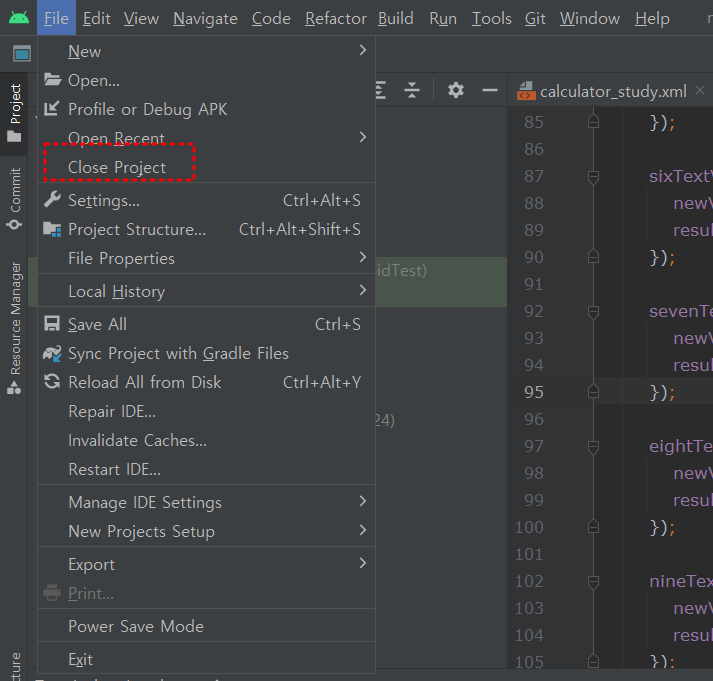Collapse the code block at line 102
The image size is (713, 681).
[593, 582]
